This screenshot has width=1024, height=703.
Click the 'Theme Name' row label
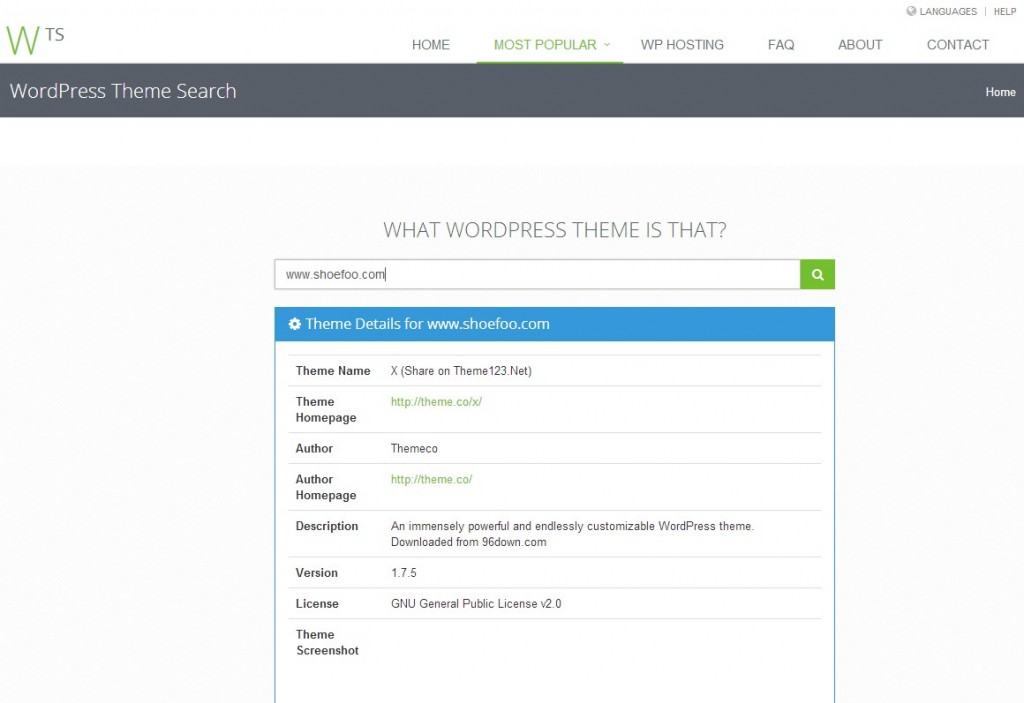332,371
